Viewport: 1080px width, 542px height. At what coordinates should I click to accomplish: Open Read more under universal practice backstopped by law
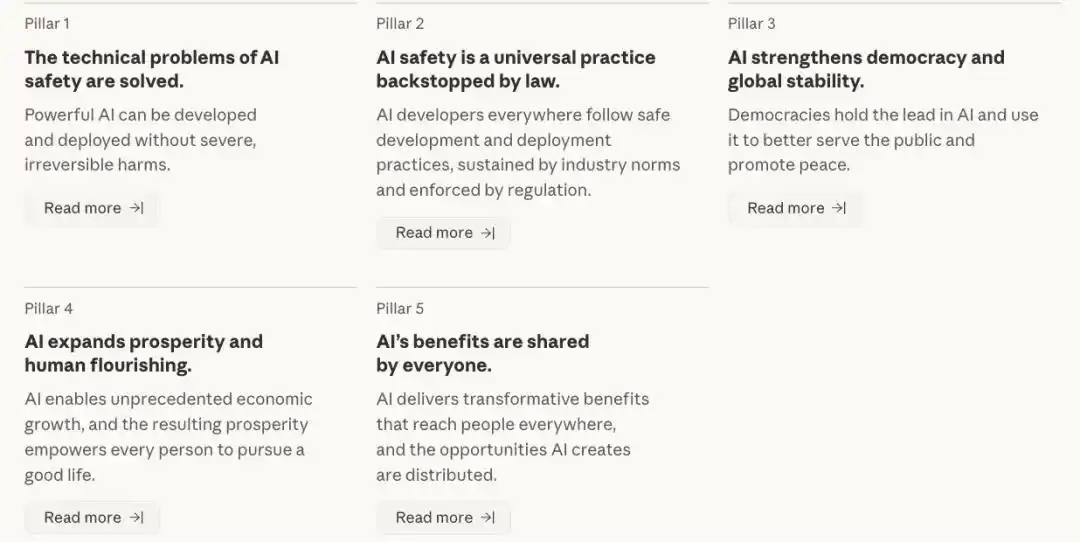[444, 233]
